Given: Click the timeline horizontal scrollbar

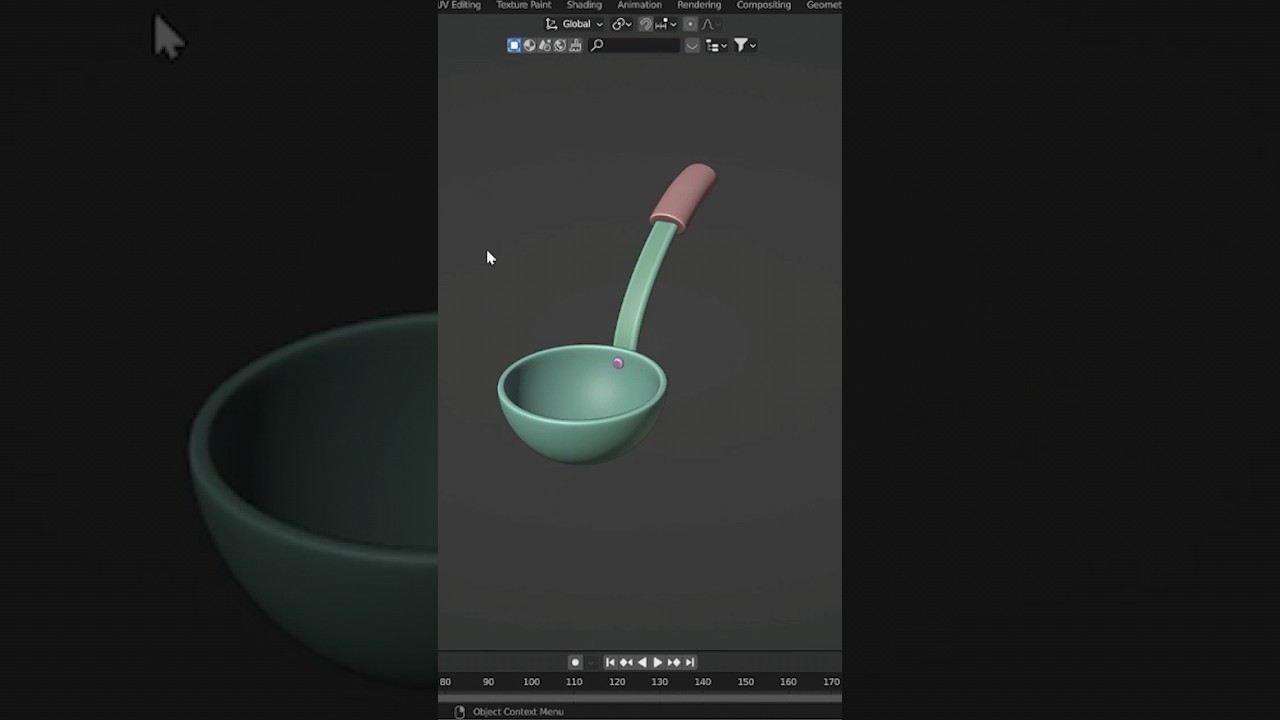Looking at the screenshot, I should coord(640,698).
